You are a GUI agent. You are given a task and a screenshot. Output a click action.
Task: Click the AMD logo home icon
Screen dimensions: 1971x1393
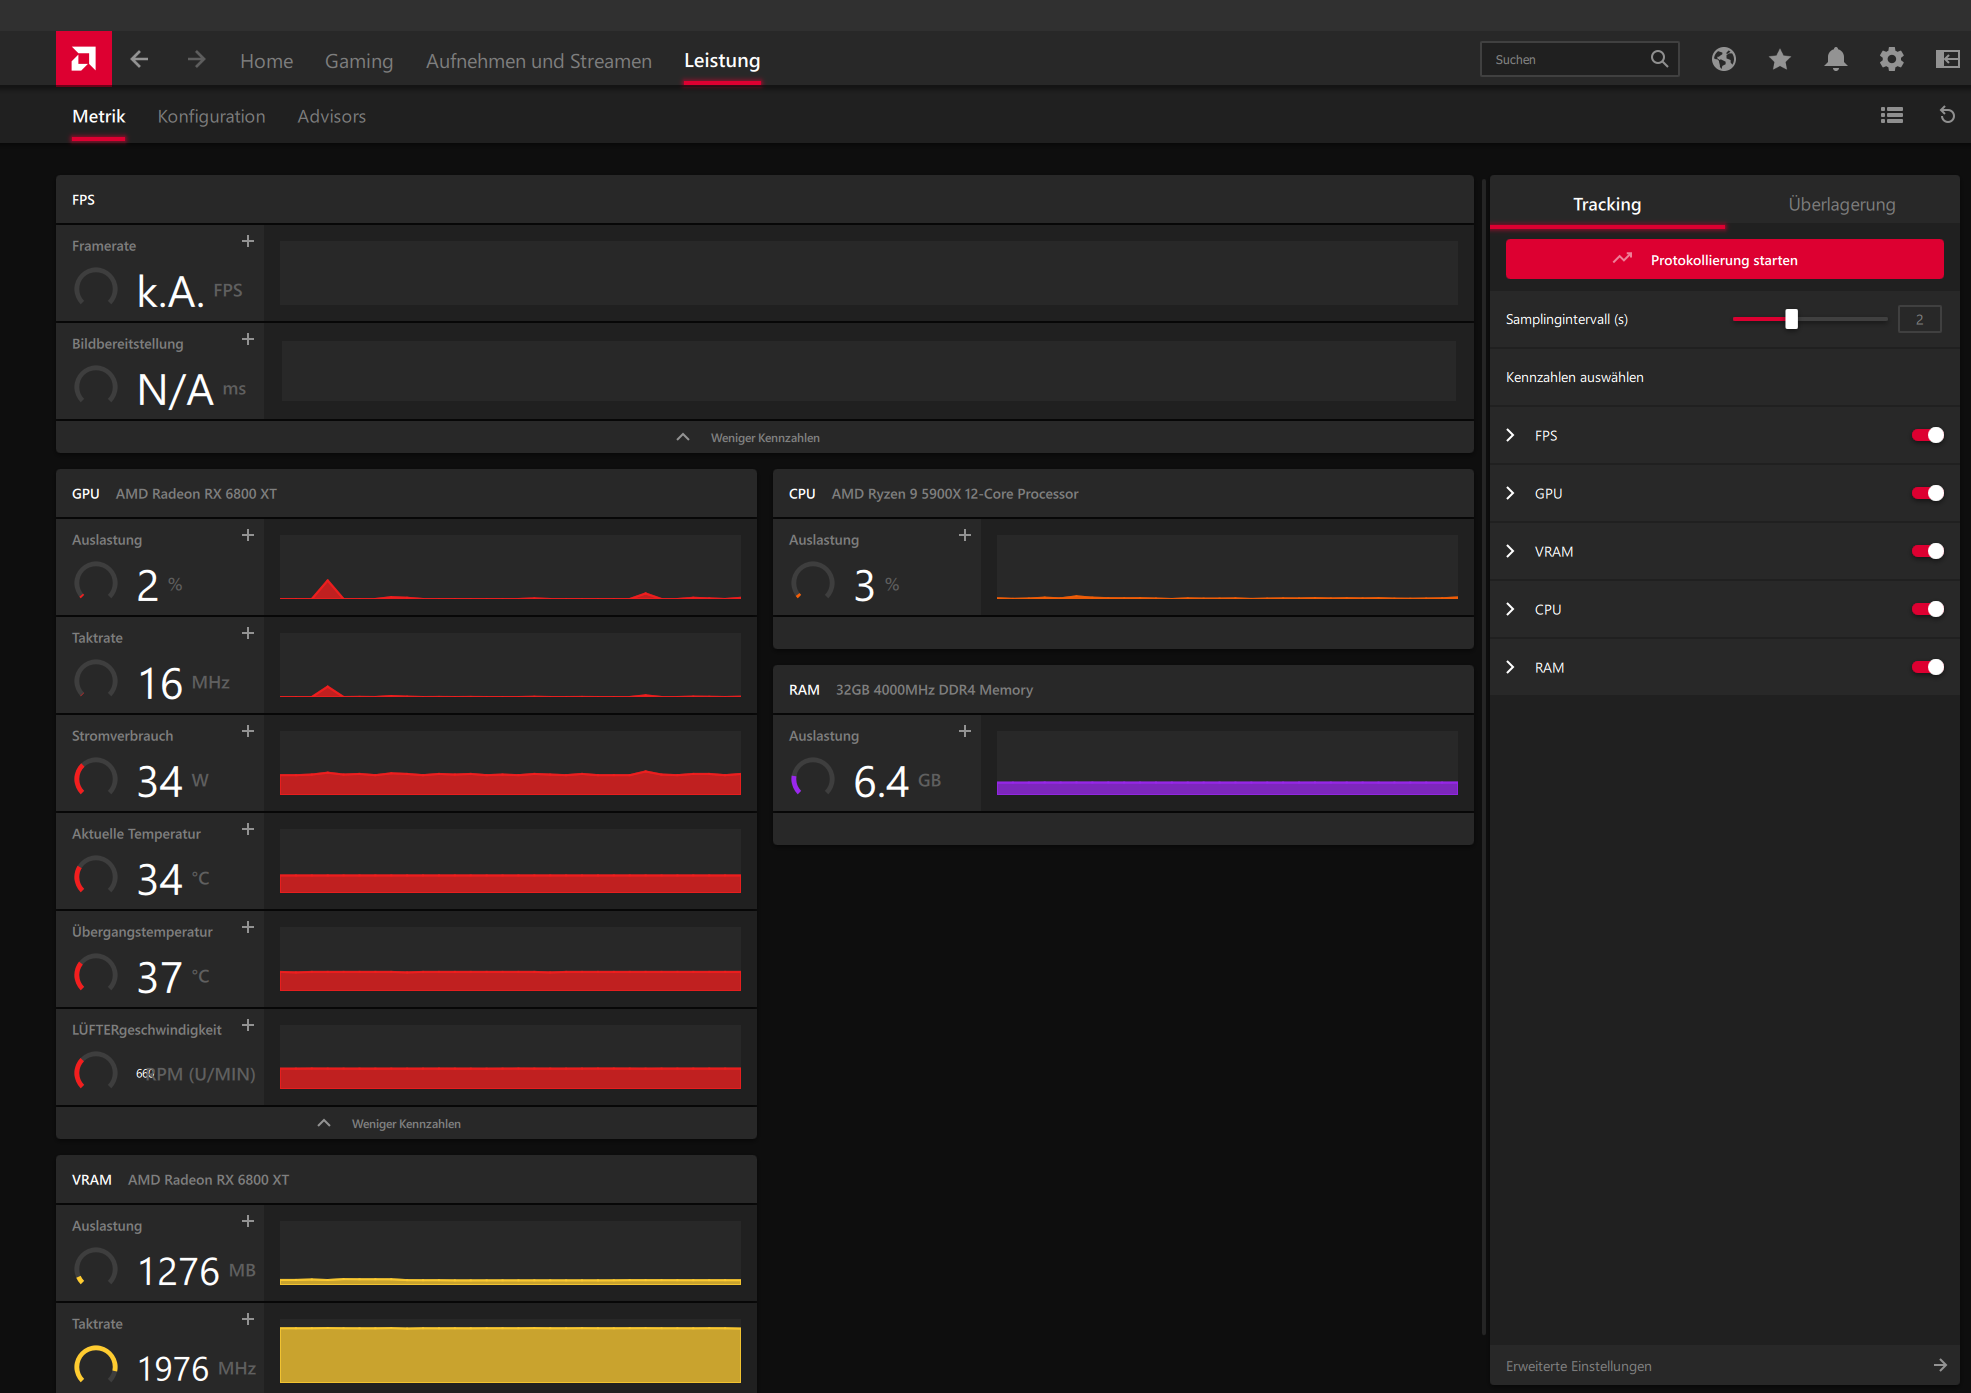pyautogui.click(x=84, y=59)
